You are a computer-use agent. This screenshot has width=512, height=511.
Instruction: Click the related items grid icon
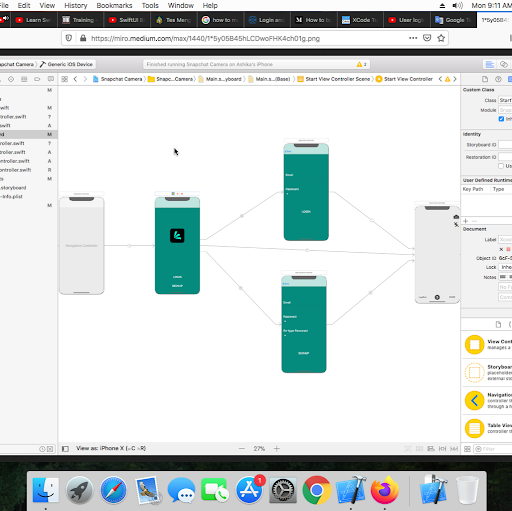(x=65, y=79)
